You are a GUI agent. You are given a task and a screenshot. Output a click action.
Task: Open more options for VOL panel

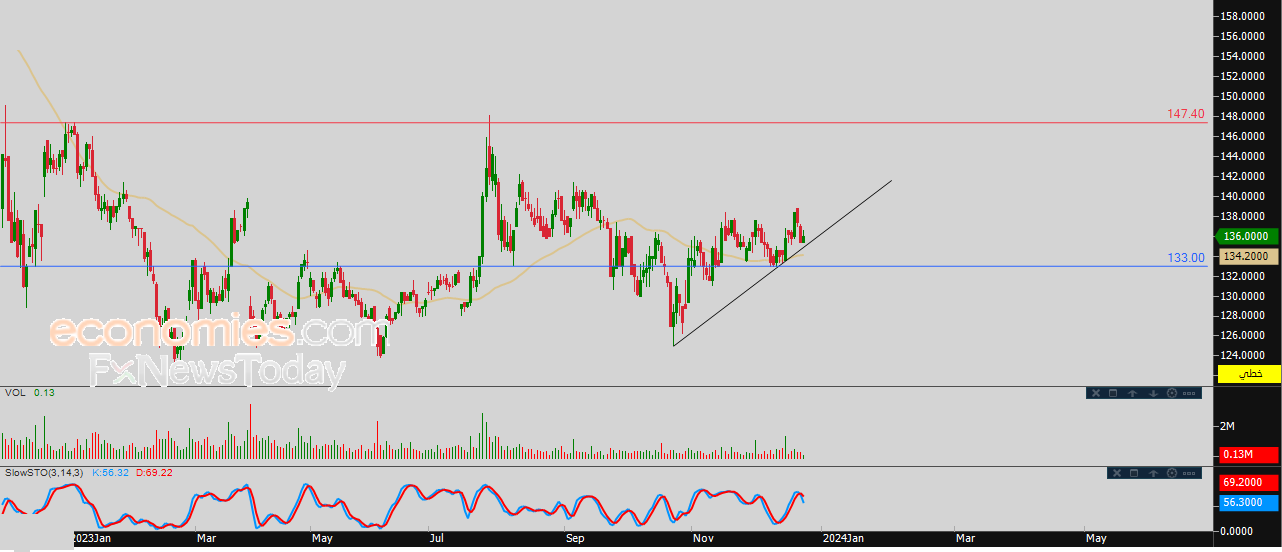[1189, 393]
